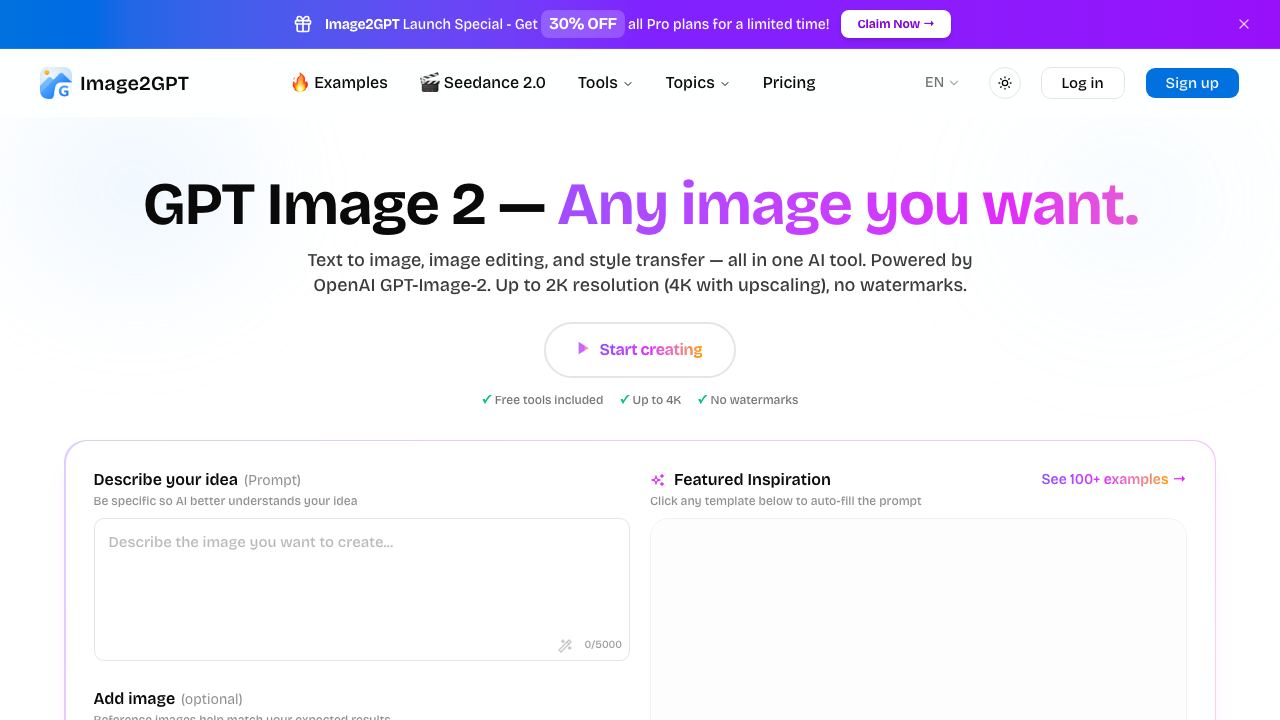Open the EN language selector
1280x720 pixels.
click(941, 83)
